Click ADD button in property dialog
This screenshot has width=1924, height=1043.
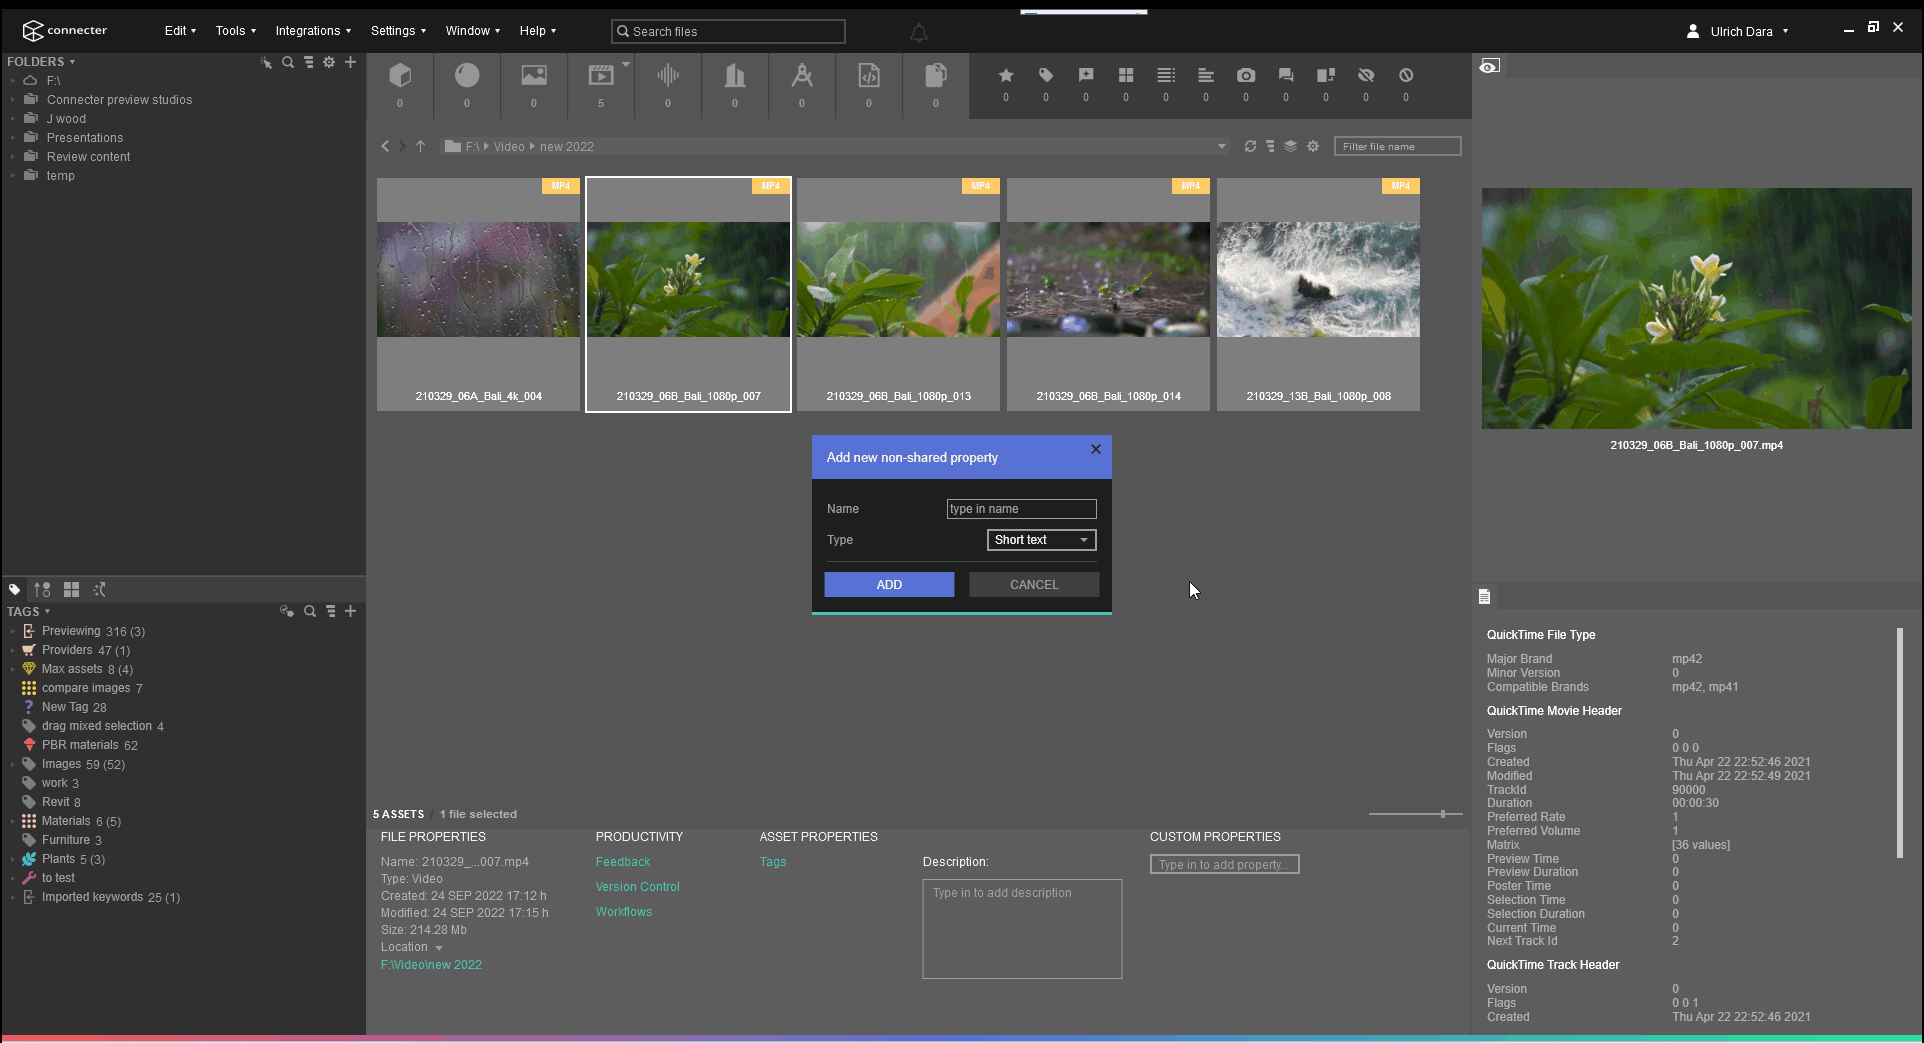(x=889, y=585)
